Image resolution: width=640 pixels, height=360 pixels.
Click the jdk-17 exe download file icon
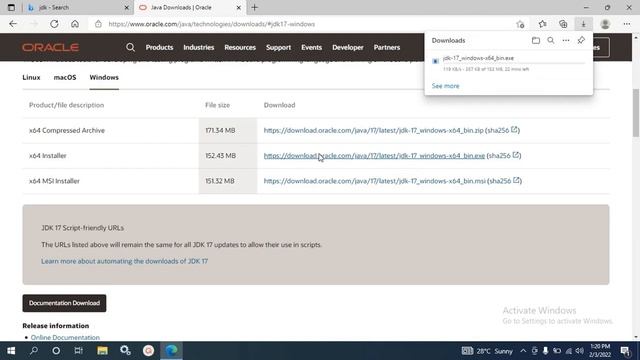(436, 61)
